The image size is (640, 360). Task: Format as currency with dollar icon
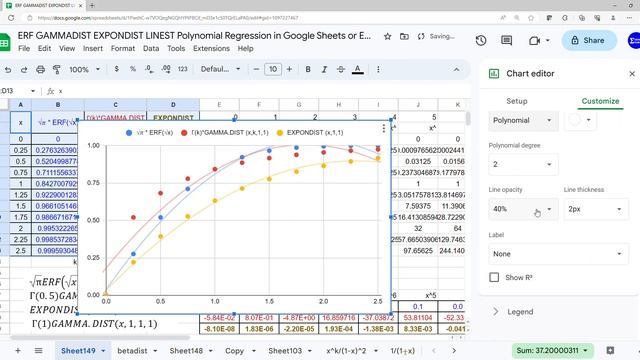click(117, 69)
